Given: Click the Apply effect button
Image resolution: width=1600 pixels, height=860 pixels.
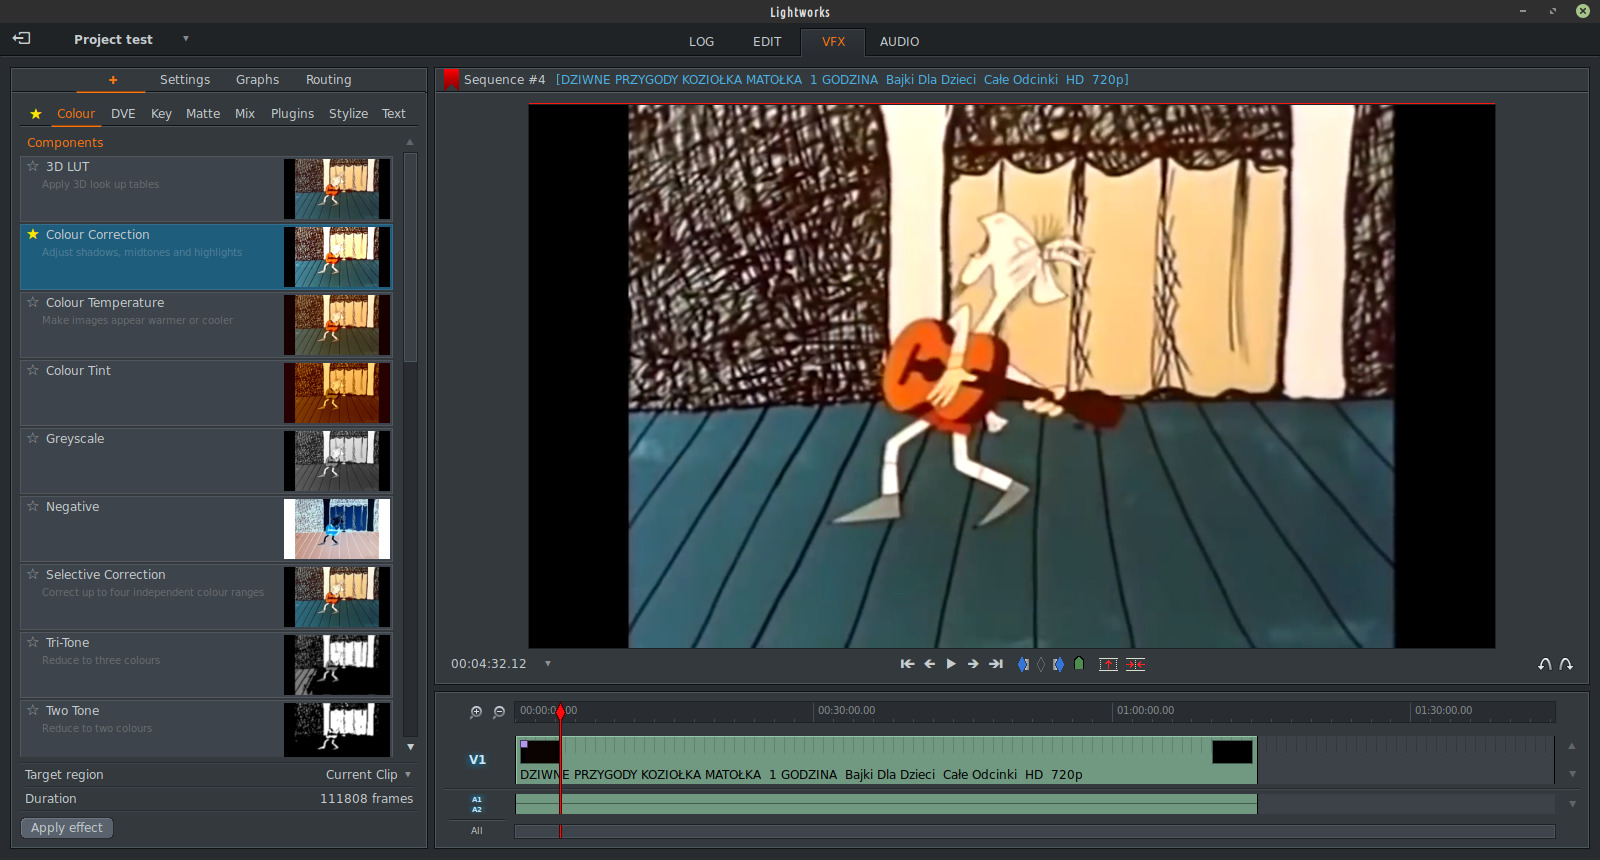Looking at the screenshot, I should pyautogui.click(x=67, y=828).
